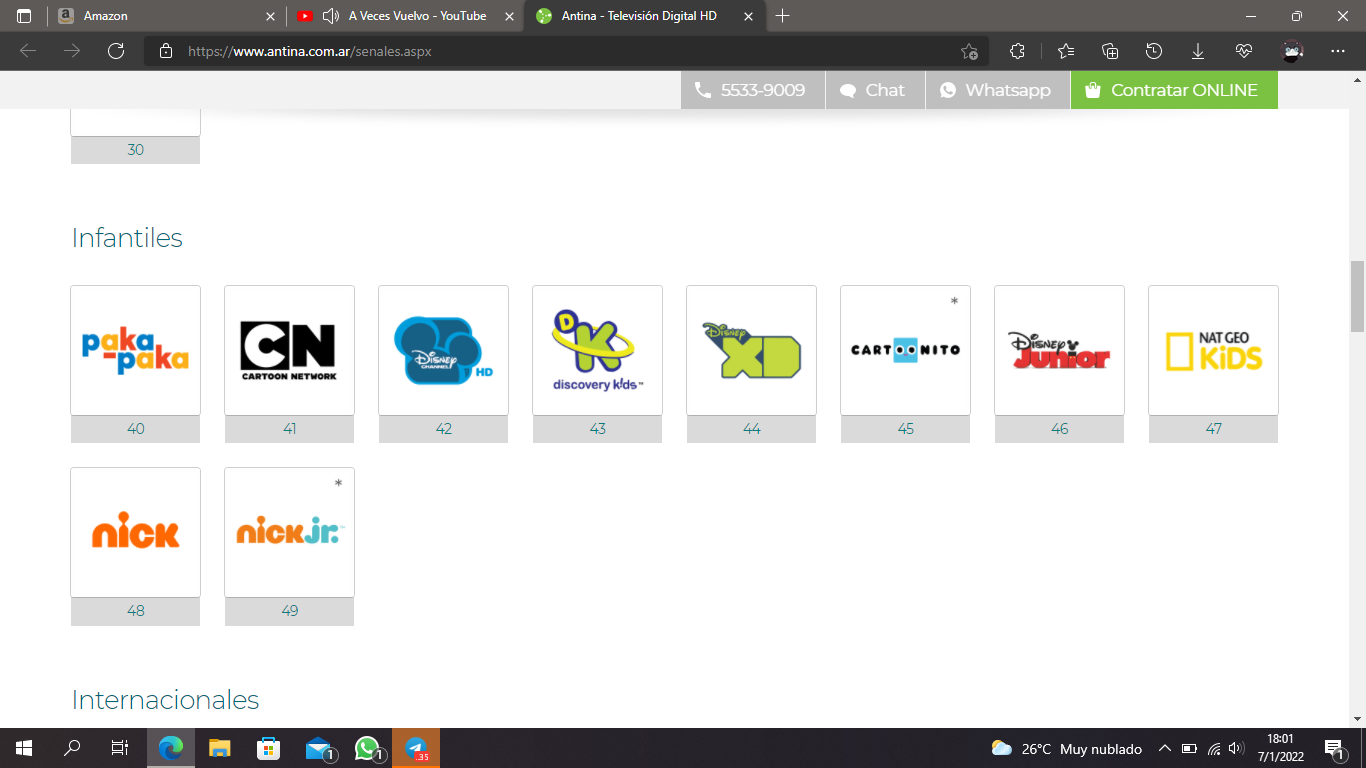Open the Favorites list icon

pos(1066,51)
